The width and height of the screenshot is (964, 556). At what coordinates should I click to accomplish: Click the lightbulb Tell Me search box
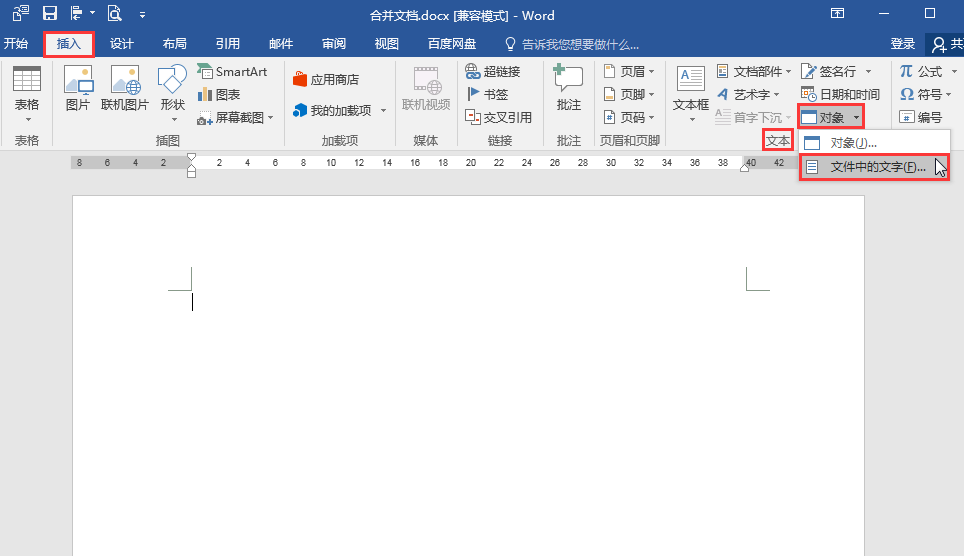[571, 44]
